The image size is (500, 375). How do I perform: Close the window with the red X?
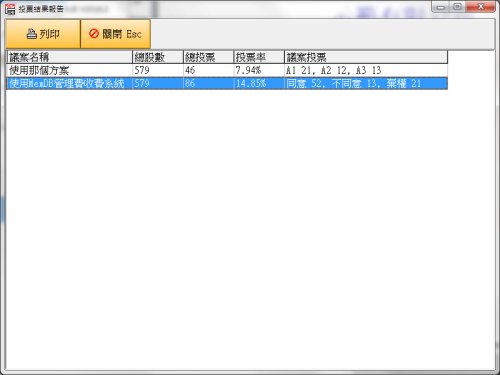click(480, 7)
